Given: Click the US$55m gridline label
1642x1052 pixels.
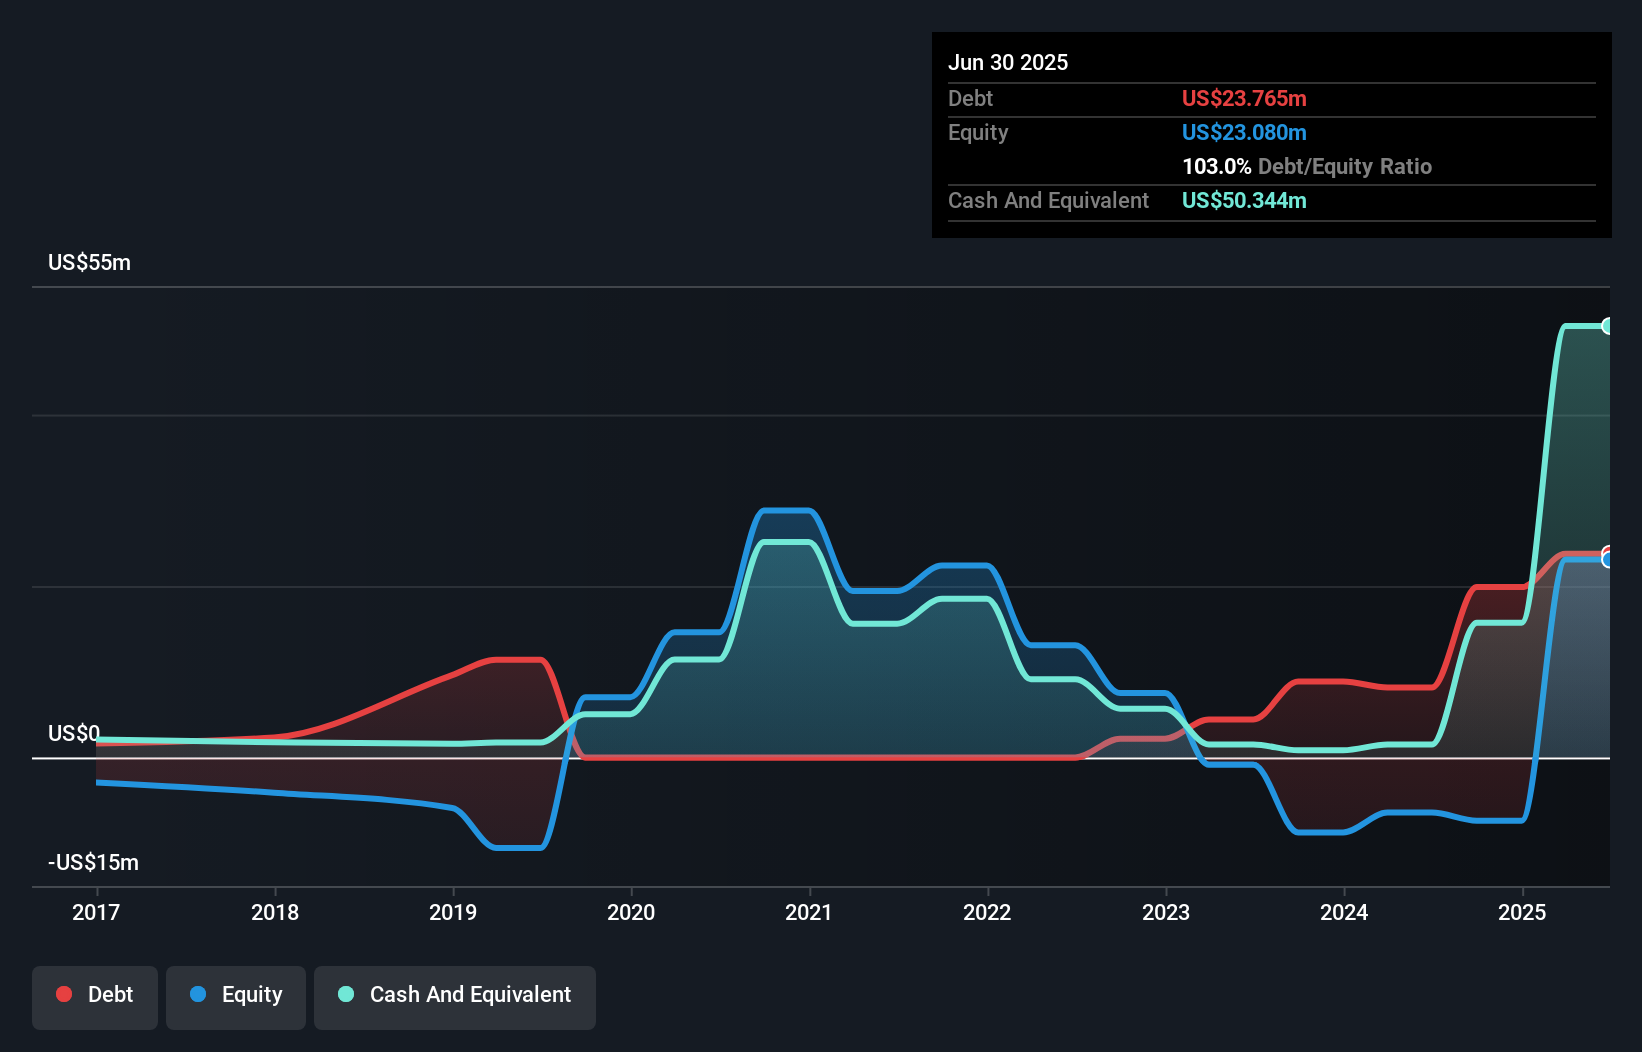Looking at the screenshot, I should coord(88,262).
